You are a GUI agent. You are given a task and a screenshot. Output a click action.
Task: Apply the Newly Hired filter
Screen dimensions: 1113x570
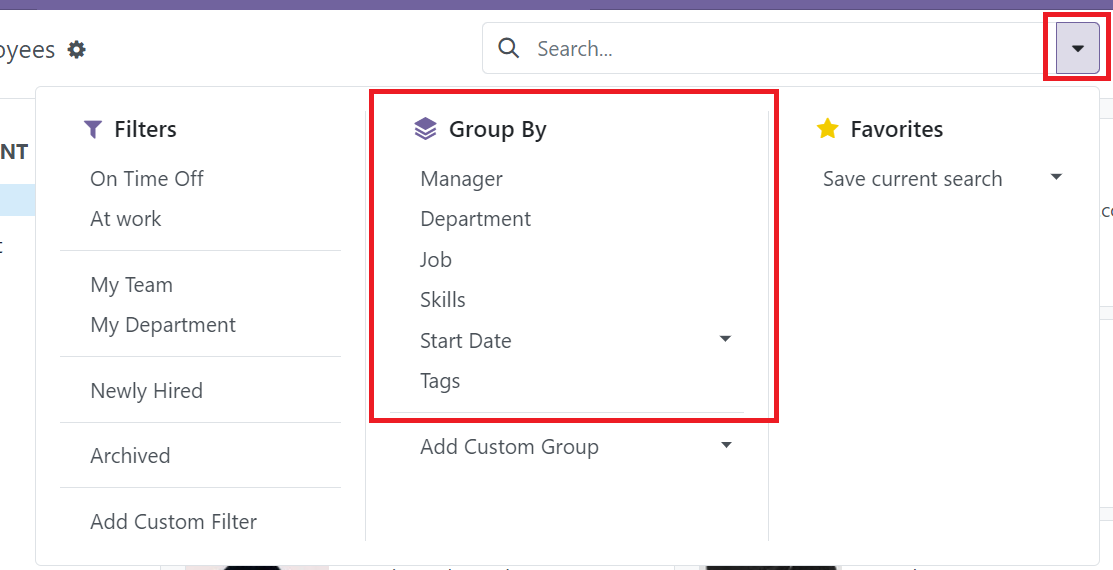coord(147,391)
